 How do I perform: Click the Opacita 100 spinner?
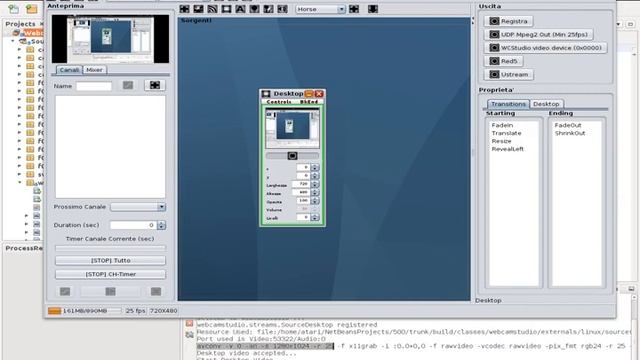[314, 201]
